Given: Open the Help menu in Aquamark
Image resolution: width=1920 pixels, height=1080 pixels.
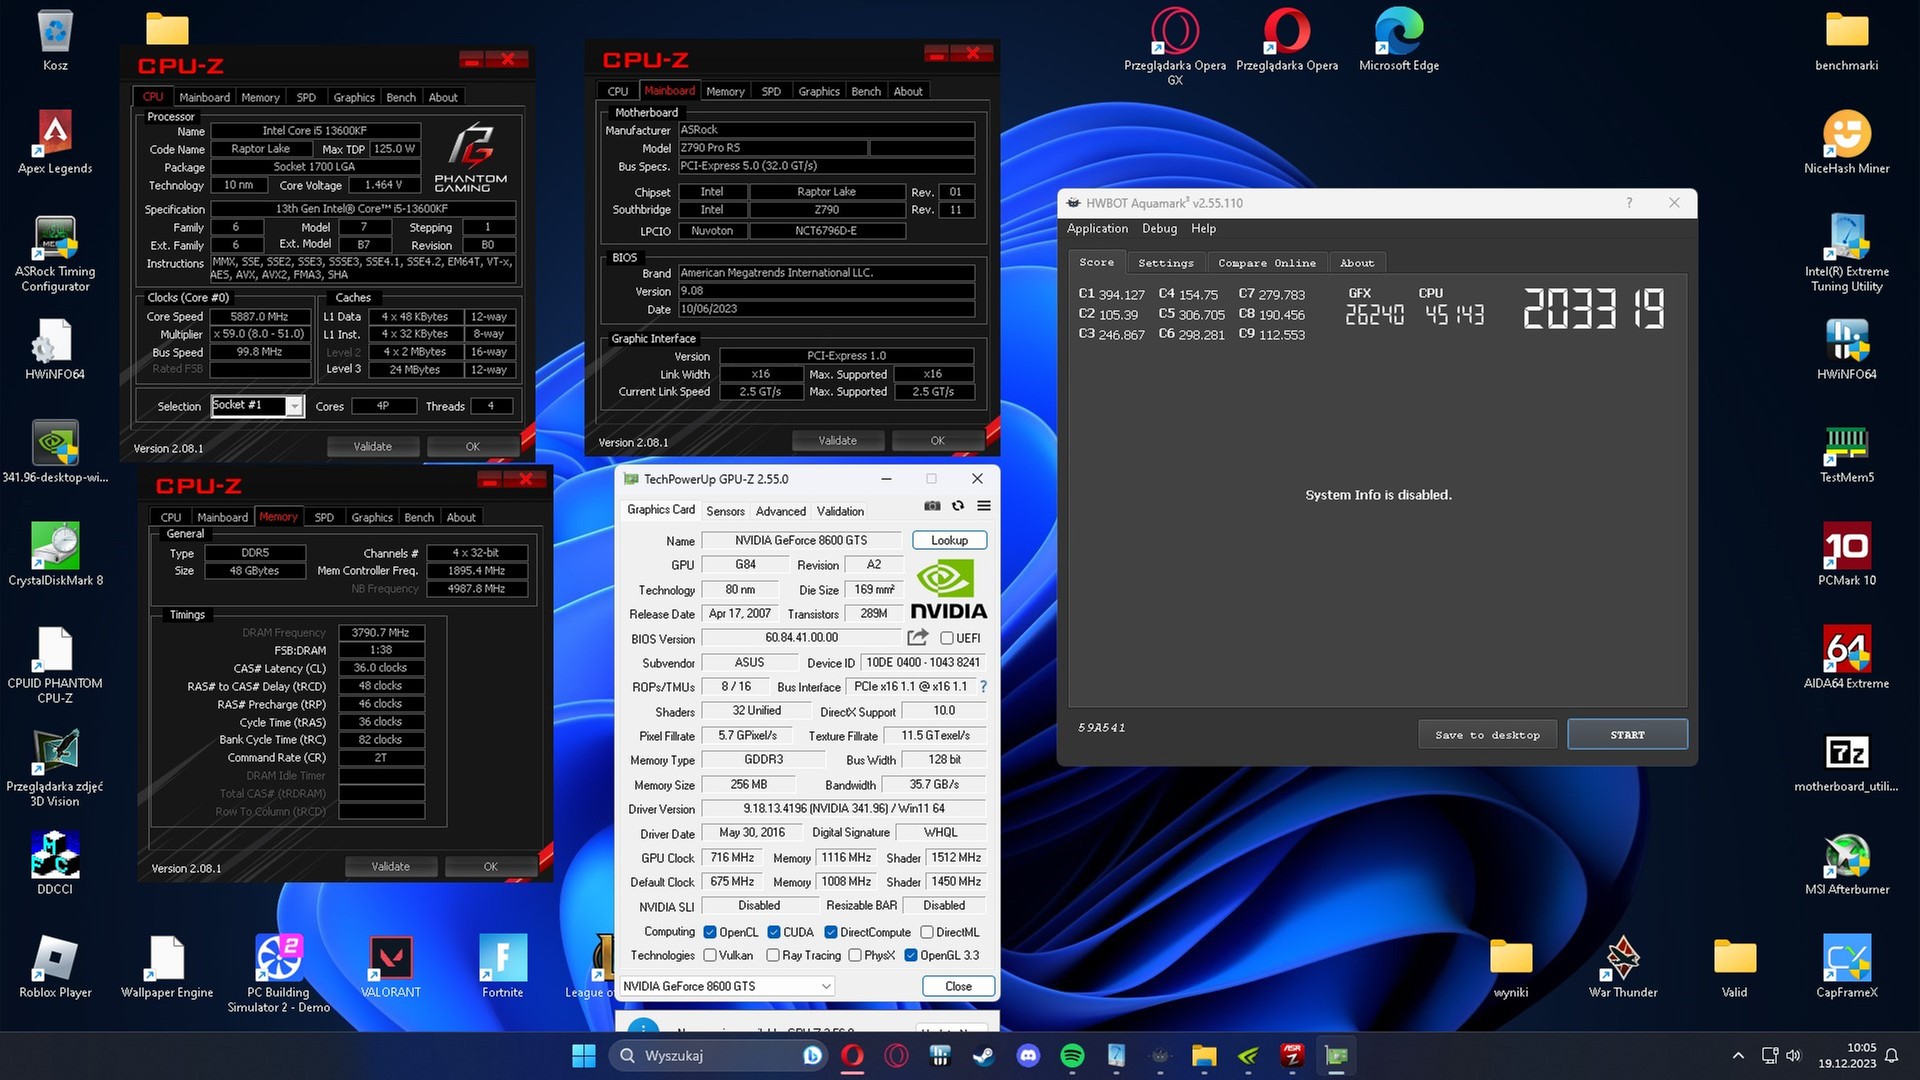Looking at the screenshot, I should pyautogui.click(x=1203, y=229).
